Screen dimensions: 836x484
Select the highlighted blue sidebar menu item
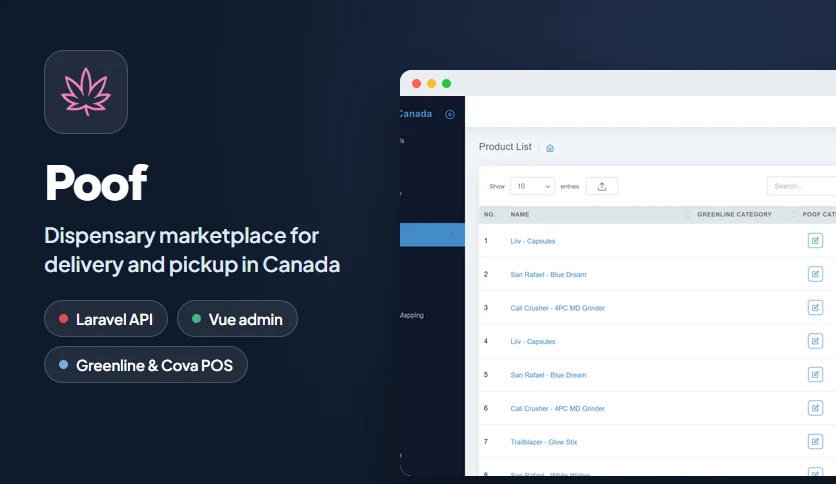(432, 235)
